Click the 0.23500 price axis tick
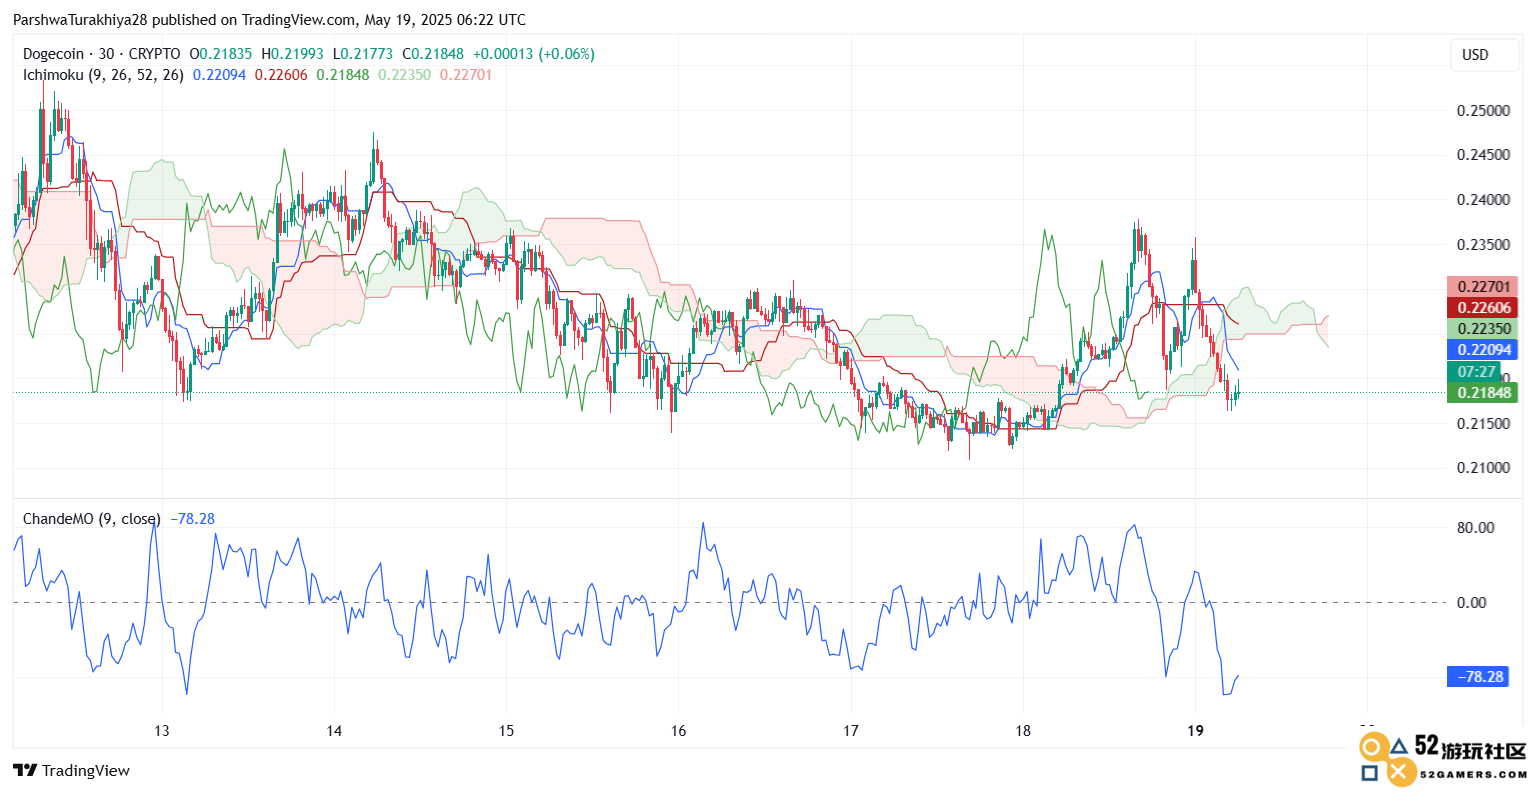1536x792 pixels. [x=1483, y=245]
